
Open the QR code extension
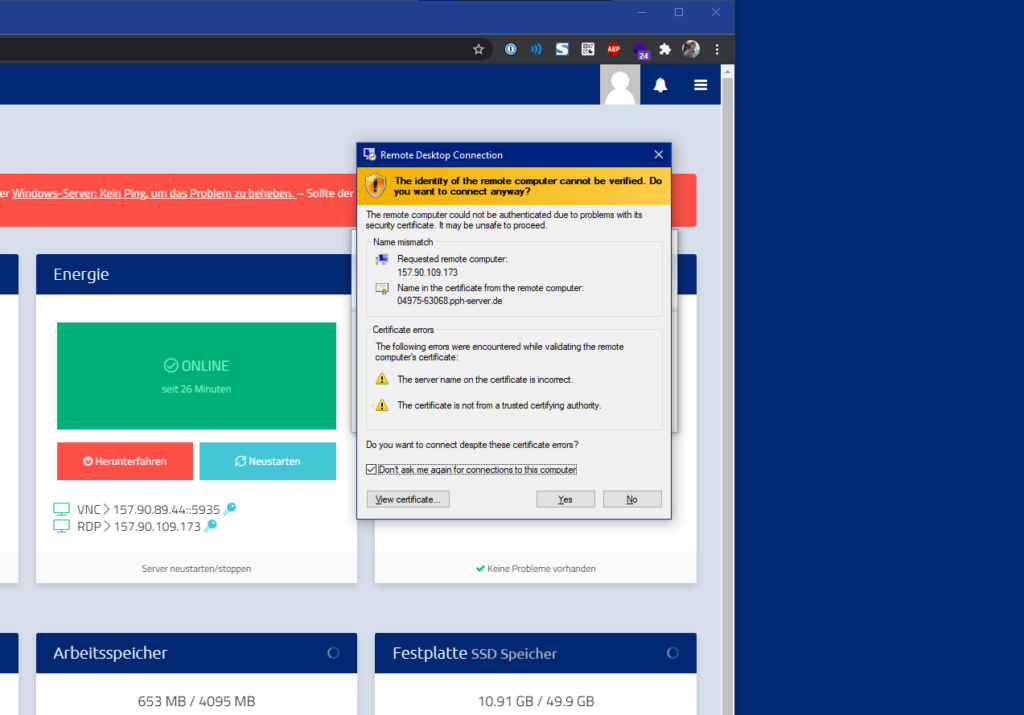tap(588, 50)
